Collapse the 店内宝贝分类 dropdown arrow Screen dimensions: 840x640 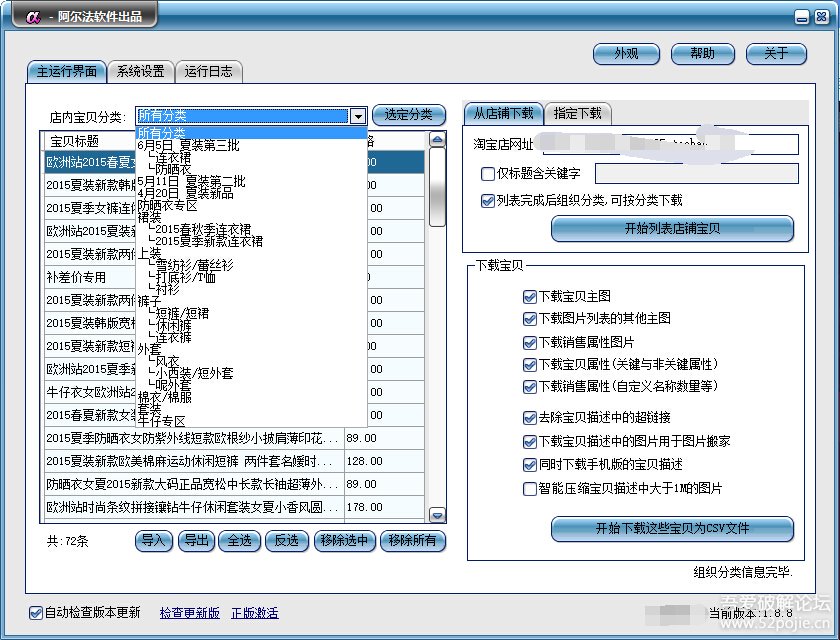click(358, 116)
